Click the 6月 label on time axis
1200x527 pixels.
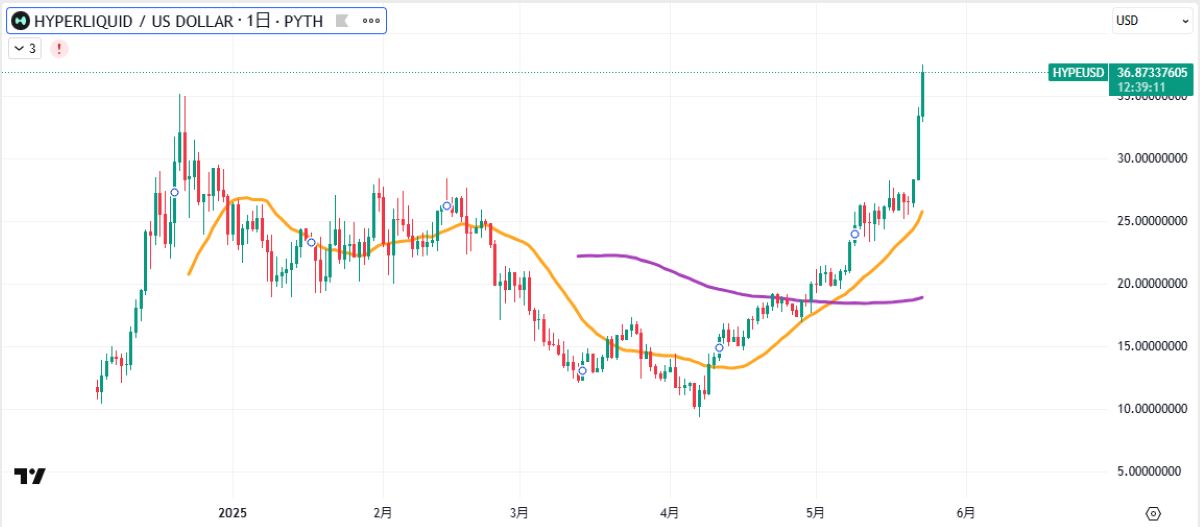(x=966, y=512)
